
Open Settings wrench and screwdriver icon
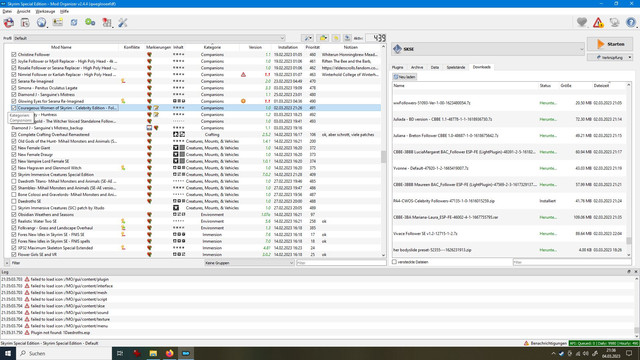(123, 23)
